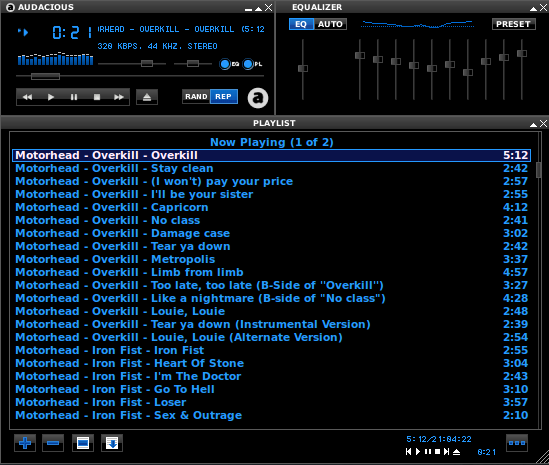Click the previous track button in main player
The width and height of the screenshot is (549, 465).
tap(27, 97)
